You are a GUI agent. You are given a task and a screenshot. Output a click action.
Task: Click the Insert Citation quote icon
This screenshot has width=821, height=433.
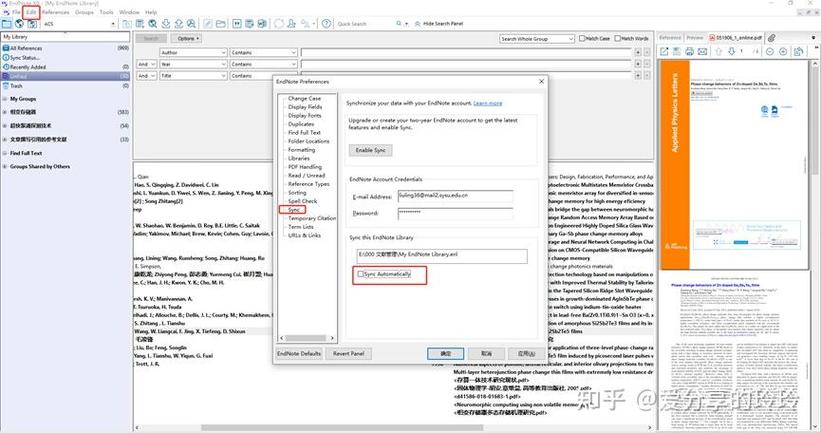(x=237, y=24)
